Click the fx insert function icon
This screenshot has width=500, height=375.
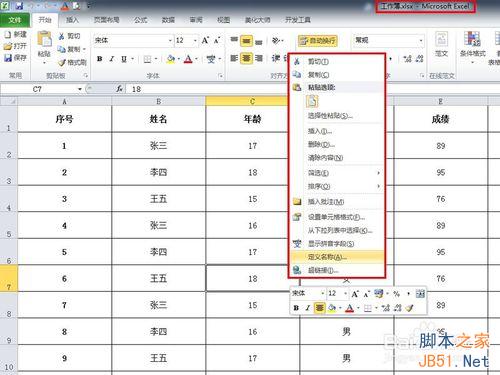tap(119, 89)
